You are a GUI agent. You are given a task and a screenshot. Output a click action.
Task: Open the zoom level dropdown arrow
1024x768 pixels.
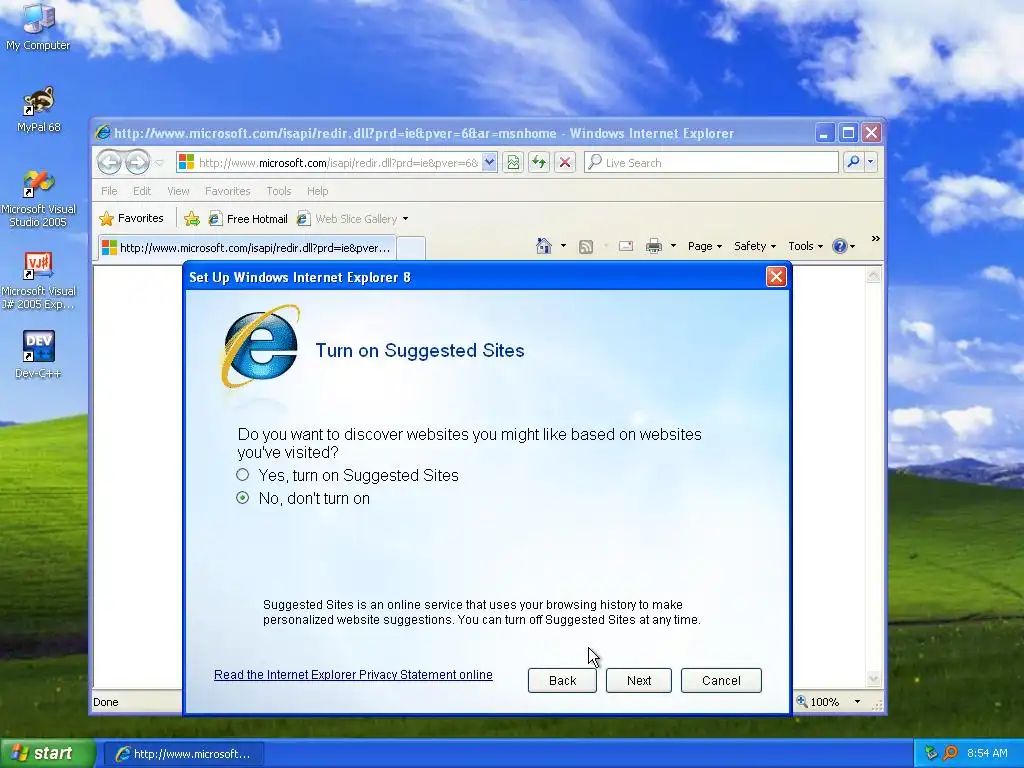pos(857,701)
